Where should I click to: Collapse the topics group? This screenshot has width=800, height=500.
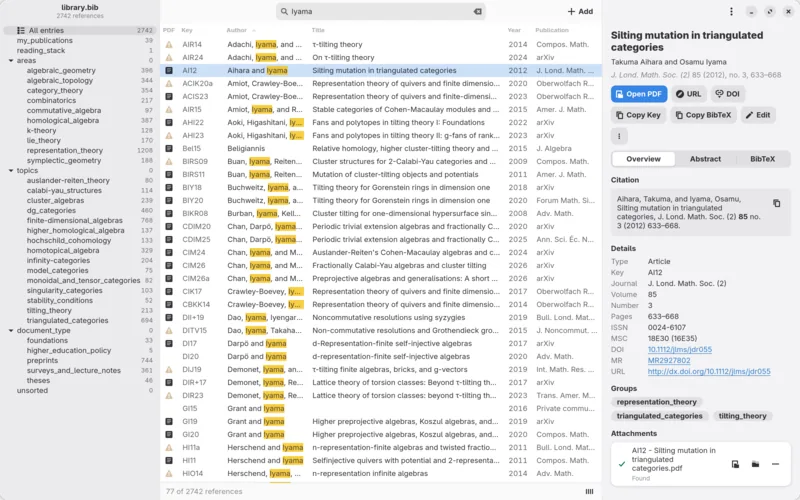11,170
